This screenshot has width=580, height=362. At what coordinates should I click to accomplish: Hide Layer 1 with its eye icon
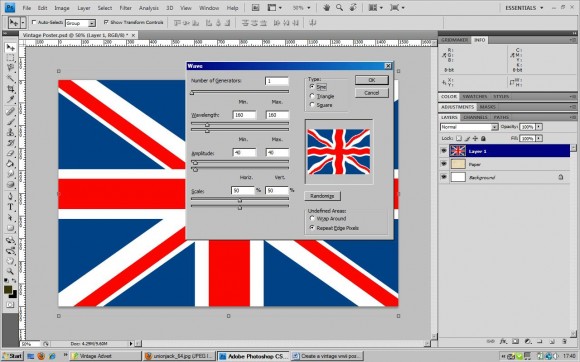click(444, 151)
